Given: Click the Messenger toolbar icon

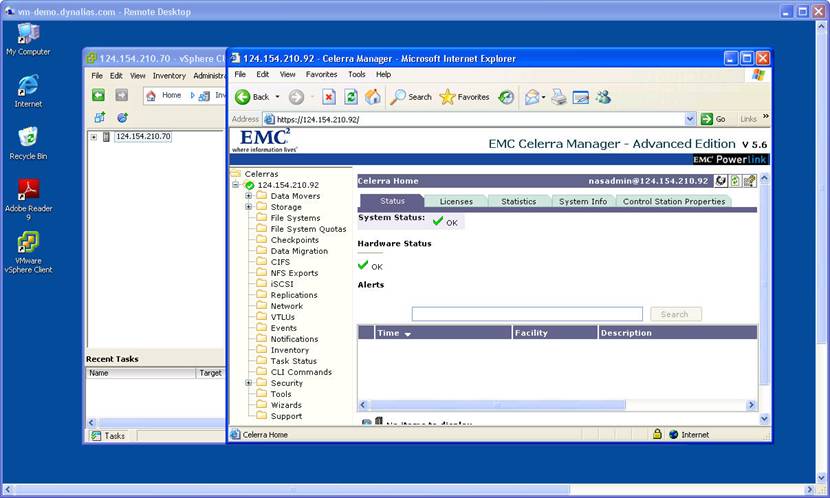Looking at the screenshot, I should (x=603, y=97).
